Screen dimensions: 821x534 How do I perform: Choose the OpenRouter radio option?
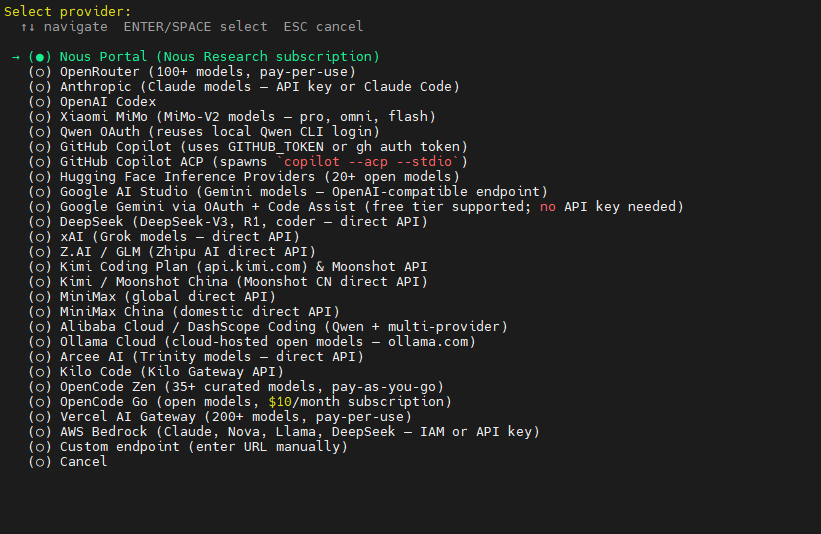coord(40,72)
